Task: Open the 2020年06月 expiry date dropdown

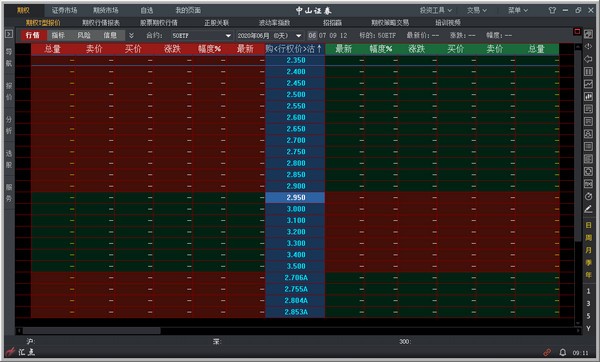Action: tap(269, 36)
